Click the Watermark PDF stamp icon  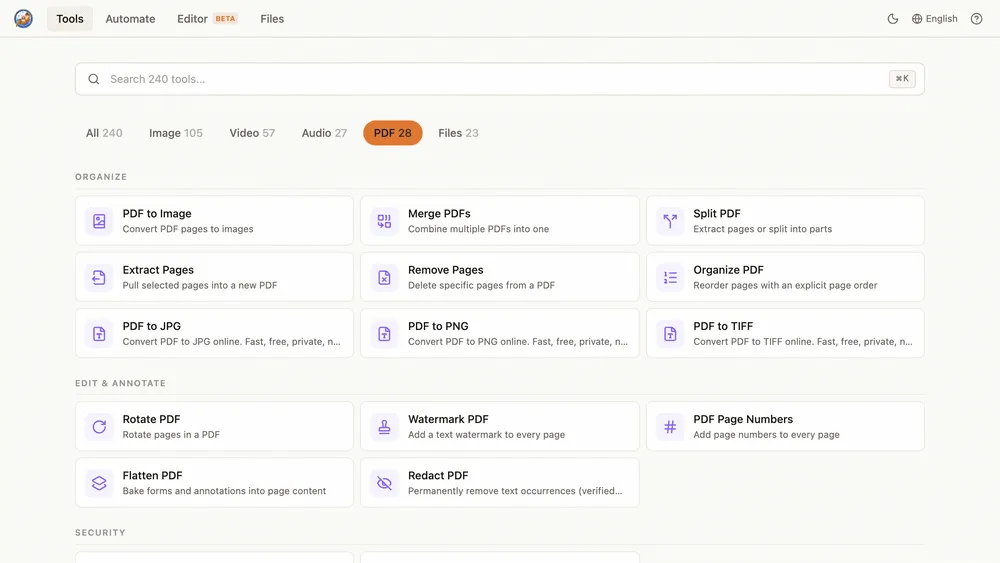click(384, 427)
